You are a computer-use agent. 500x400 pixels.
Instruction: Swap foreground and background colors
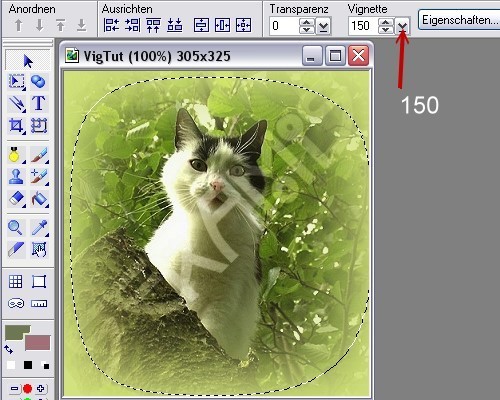9,350
